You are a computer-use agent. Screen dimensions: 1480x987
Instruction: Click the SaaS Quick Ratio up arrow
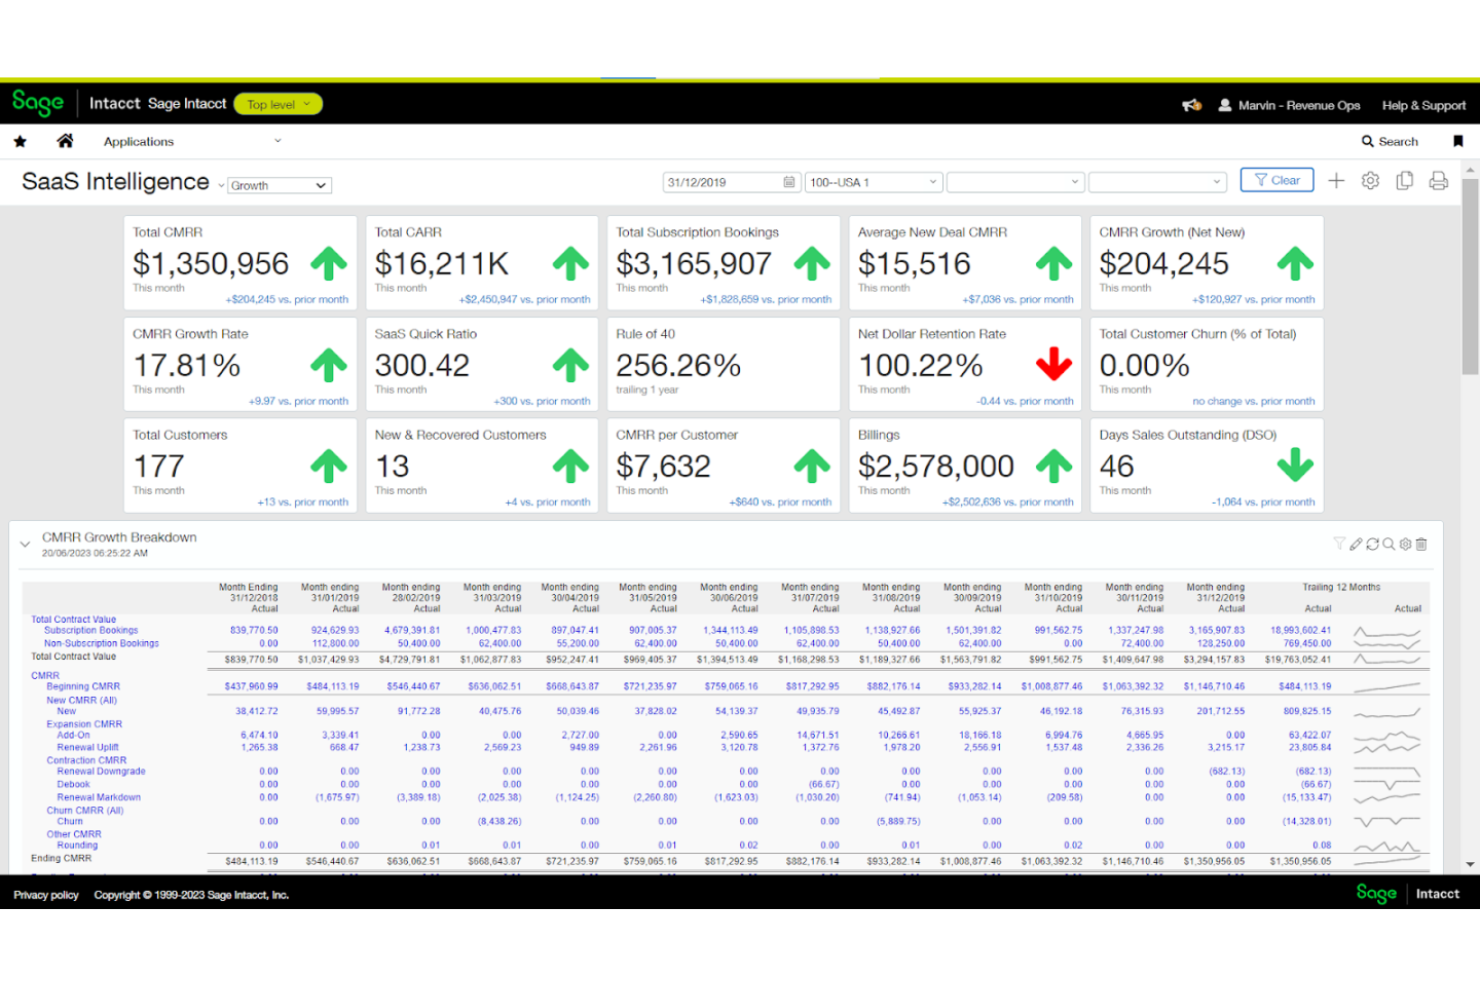[x=571, y=365]
